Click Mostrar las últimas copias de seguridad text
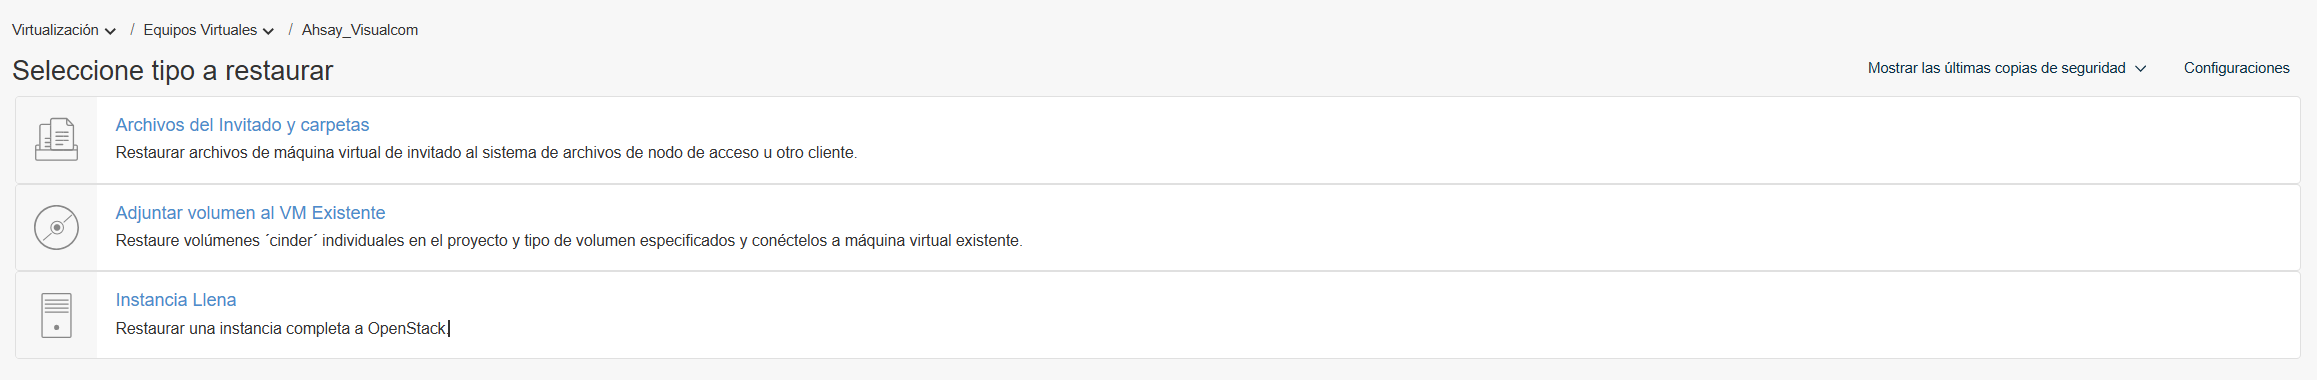2317x380 pixels. 1996,68
